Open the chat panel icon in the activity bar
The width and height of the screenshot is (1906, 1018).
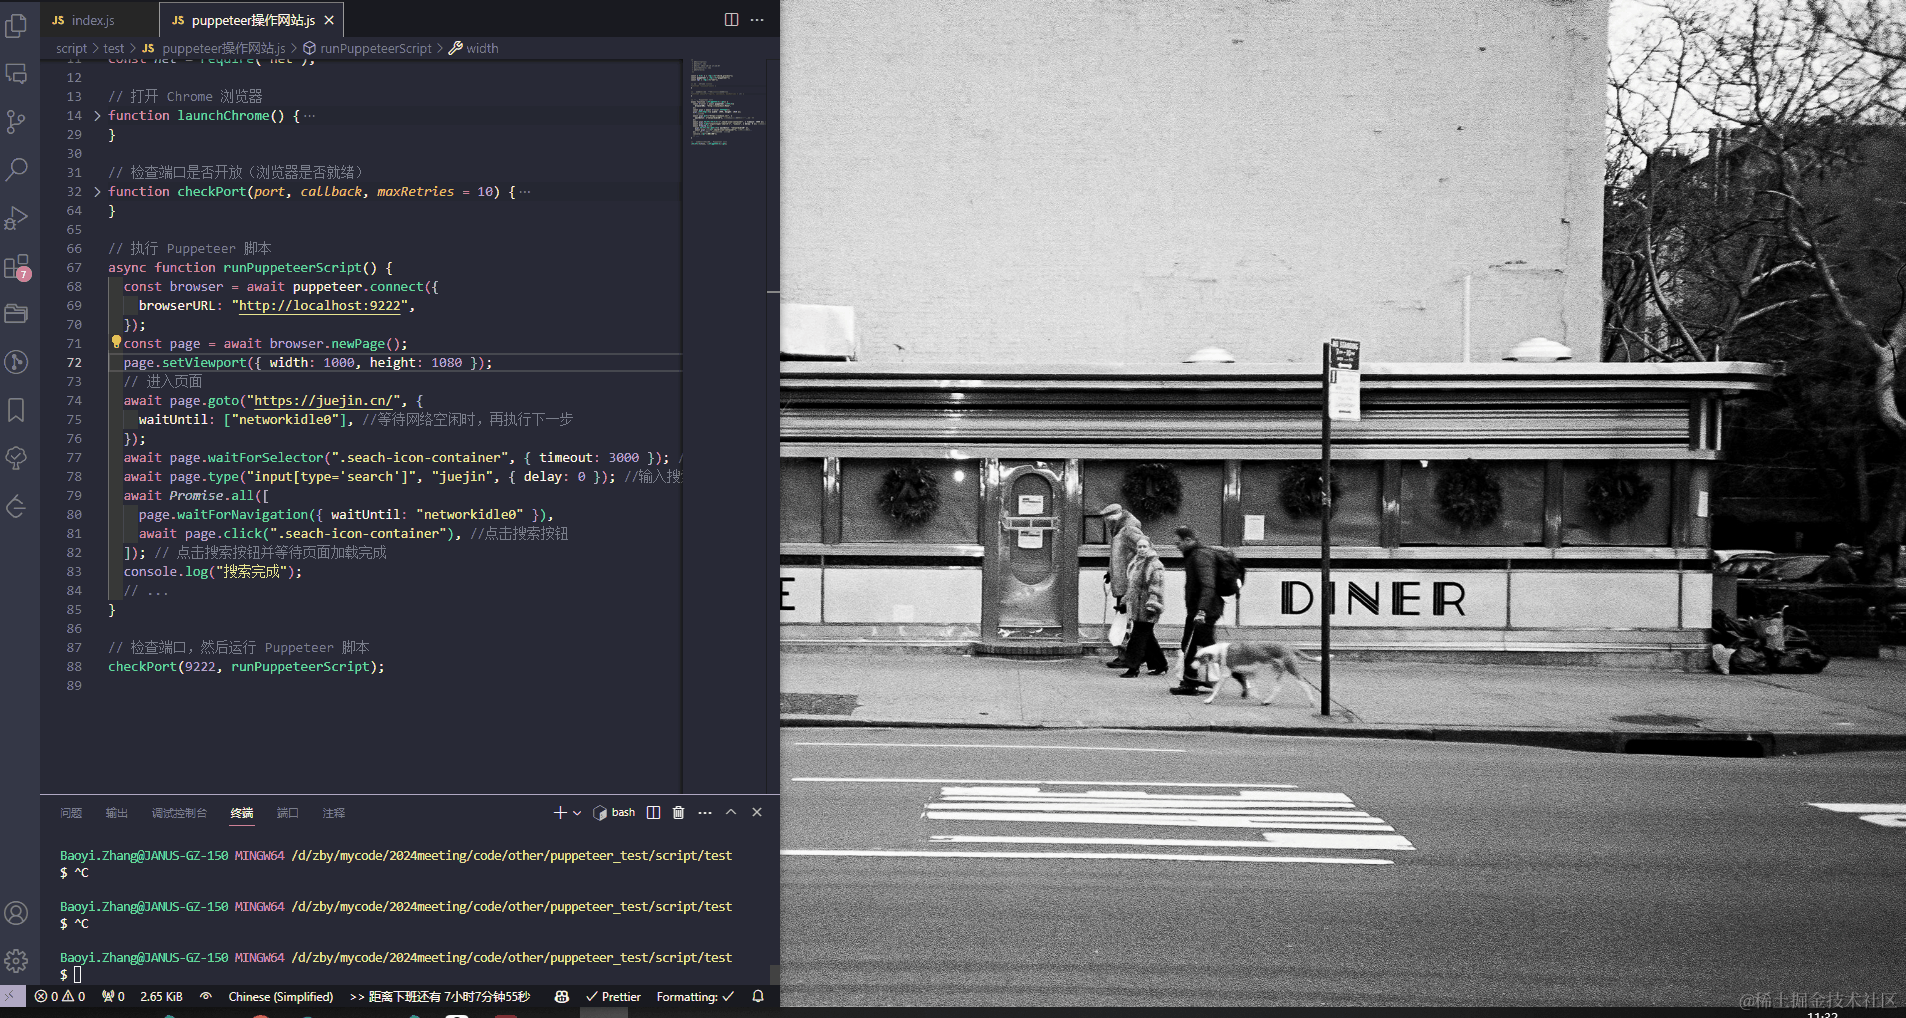click(x=16, y=73)
